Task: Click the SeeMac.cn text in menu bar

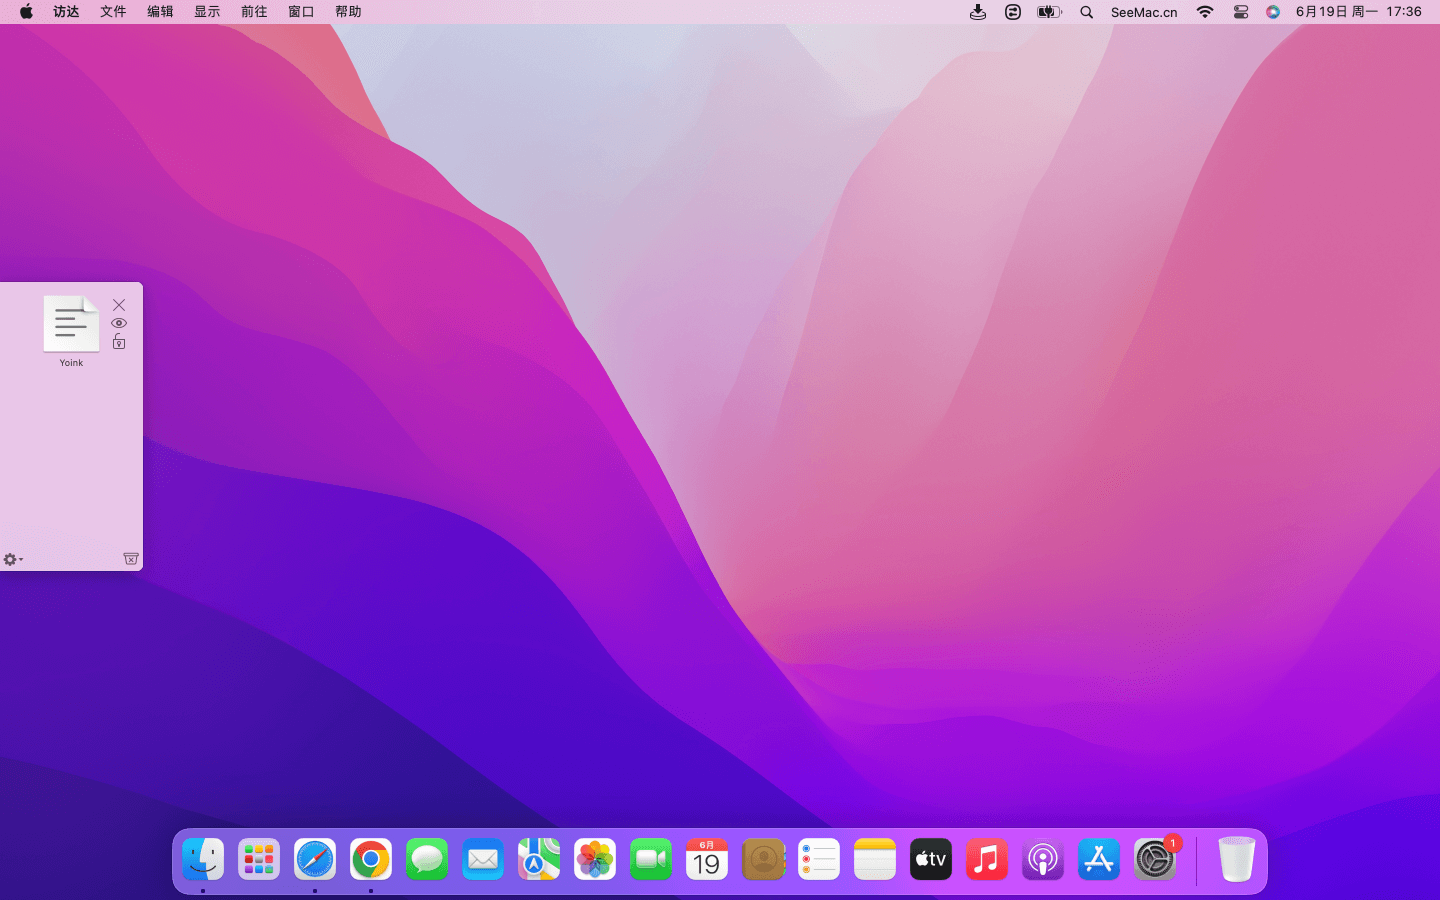Action: [1144, 12]
